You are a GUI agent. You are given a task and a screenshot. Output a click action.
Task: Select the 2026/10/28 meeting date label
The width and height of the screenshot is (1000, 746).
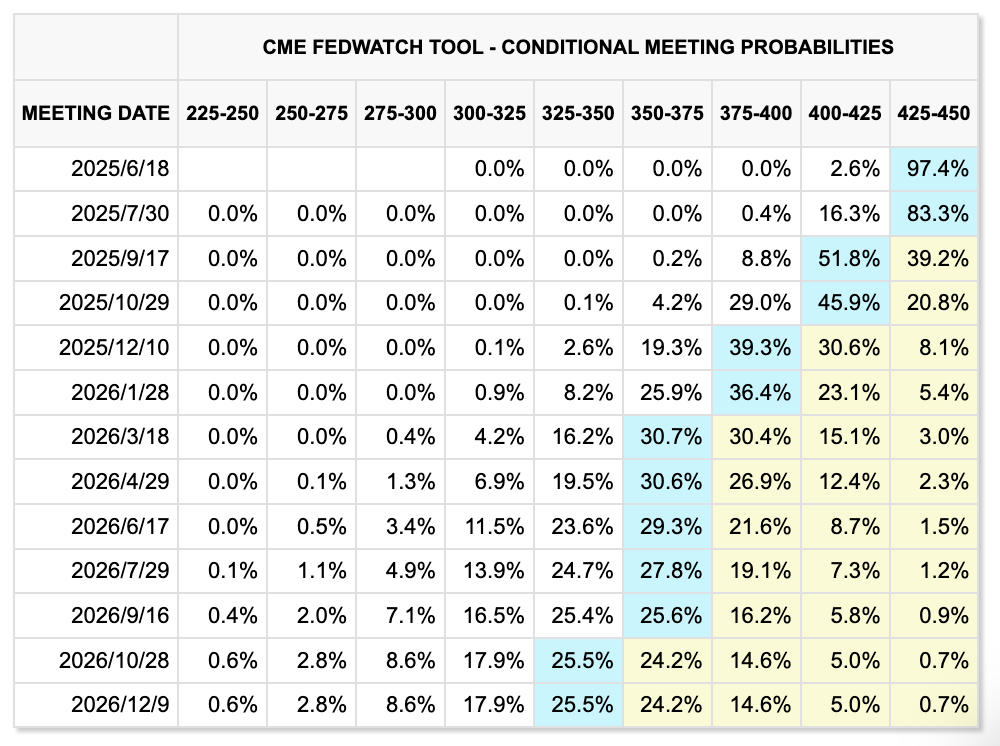(115, 661)
